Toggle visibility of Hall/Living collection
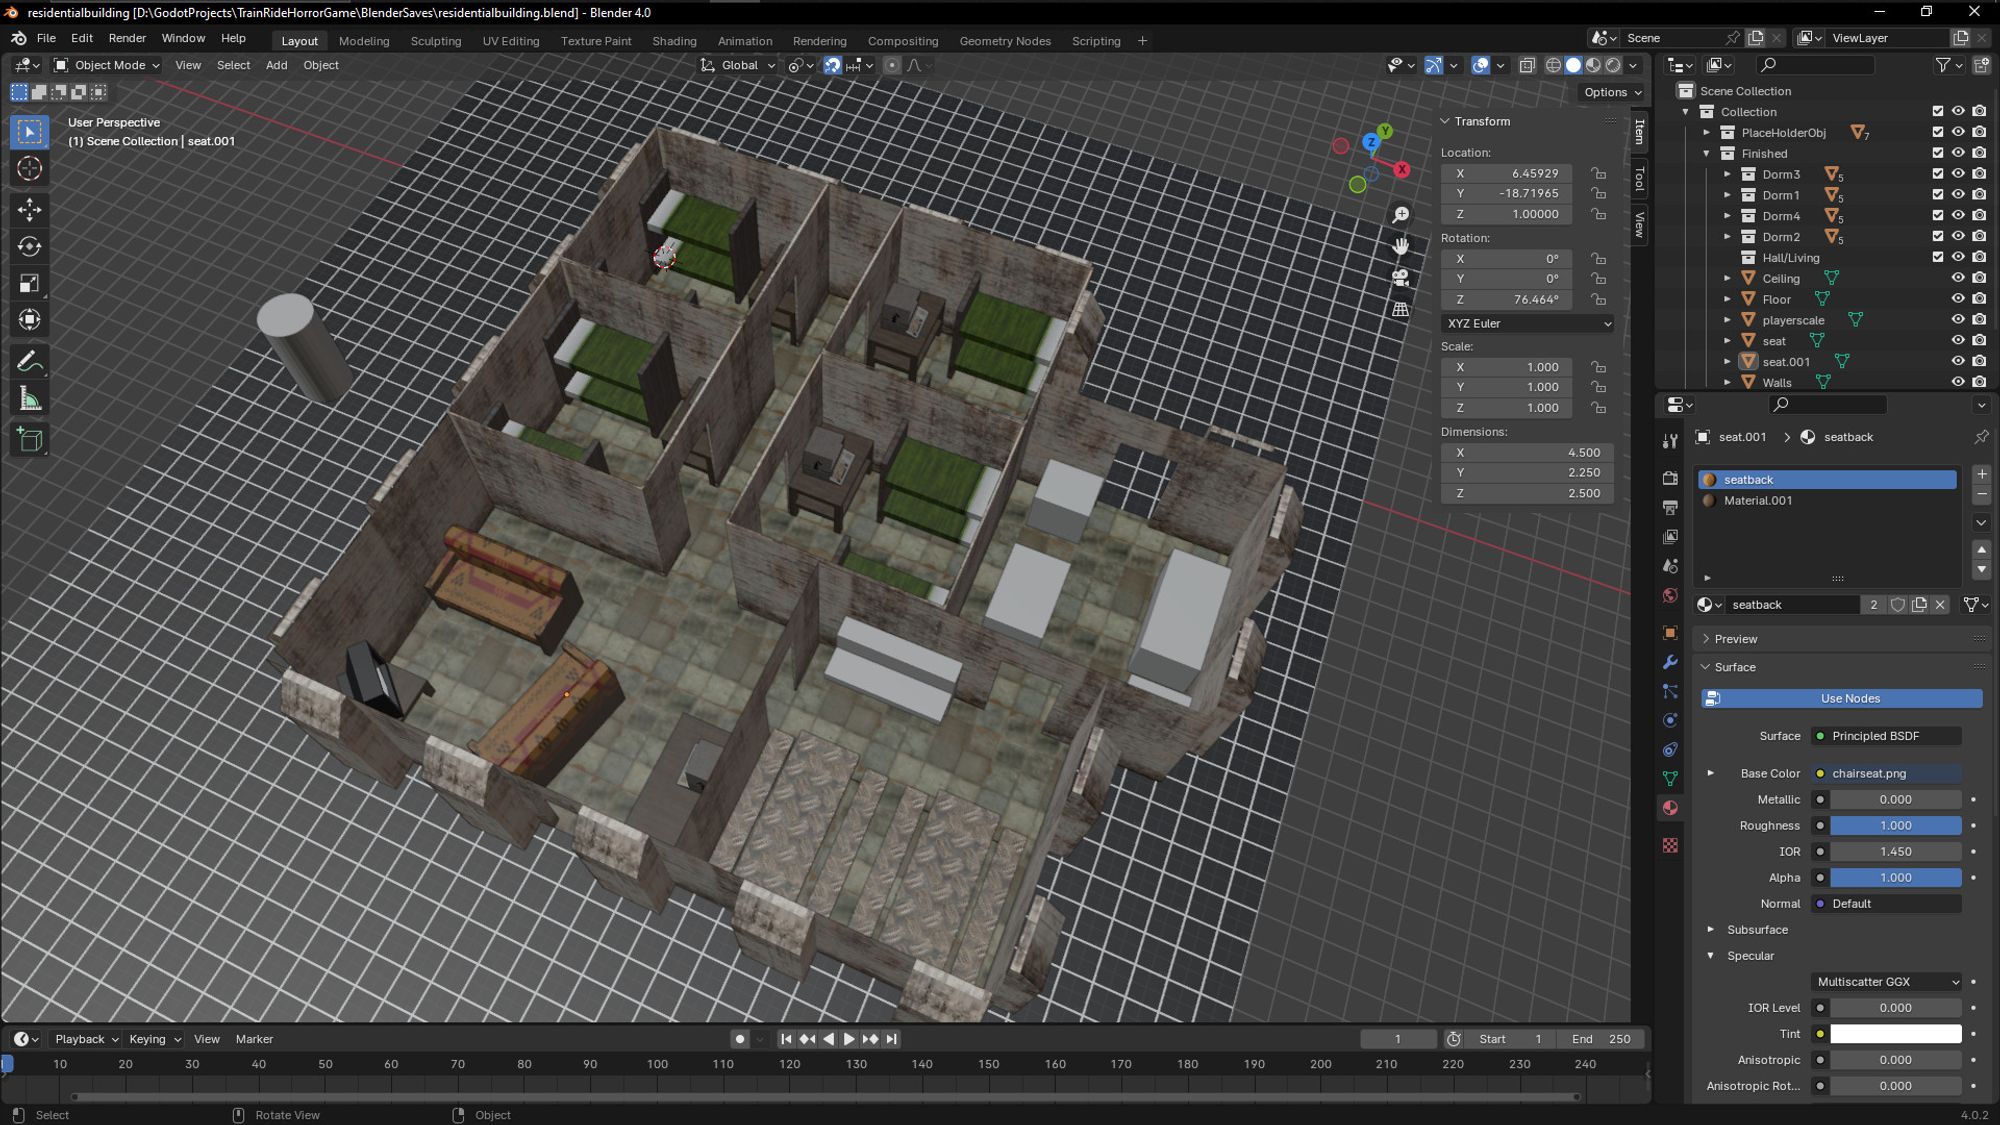2000x1125 pixels. point(1956,257)
